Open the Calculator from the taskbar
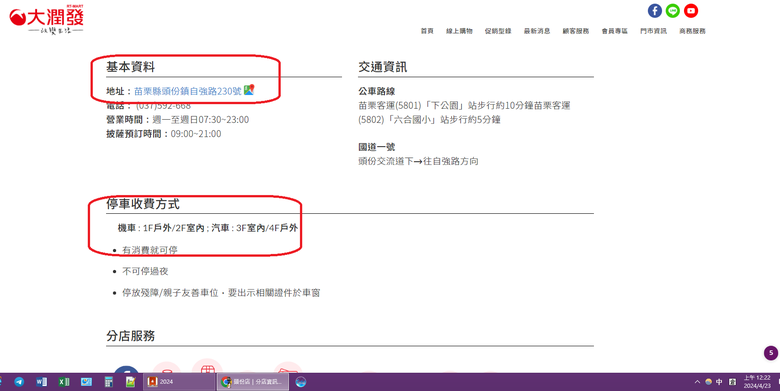 point(108,382)
